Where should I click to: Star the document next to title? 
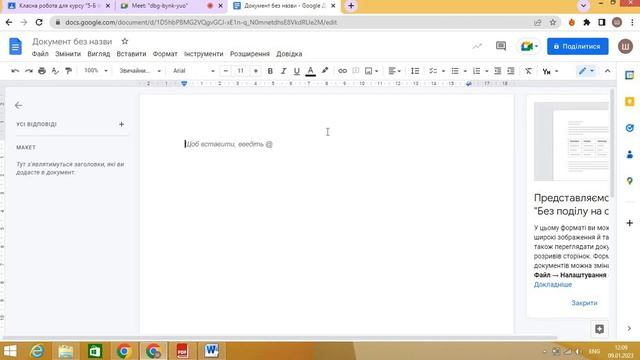[125, 41]
